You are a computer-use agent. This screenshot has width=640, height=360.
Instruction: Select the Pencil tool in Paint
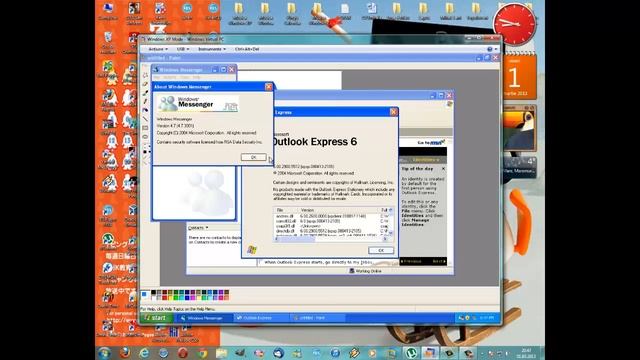click(145, 101)
